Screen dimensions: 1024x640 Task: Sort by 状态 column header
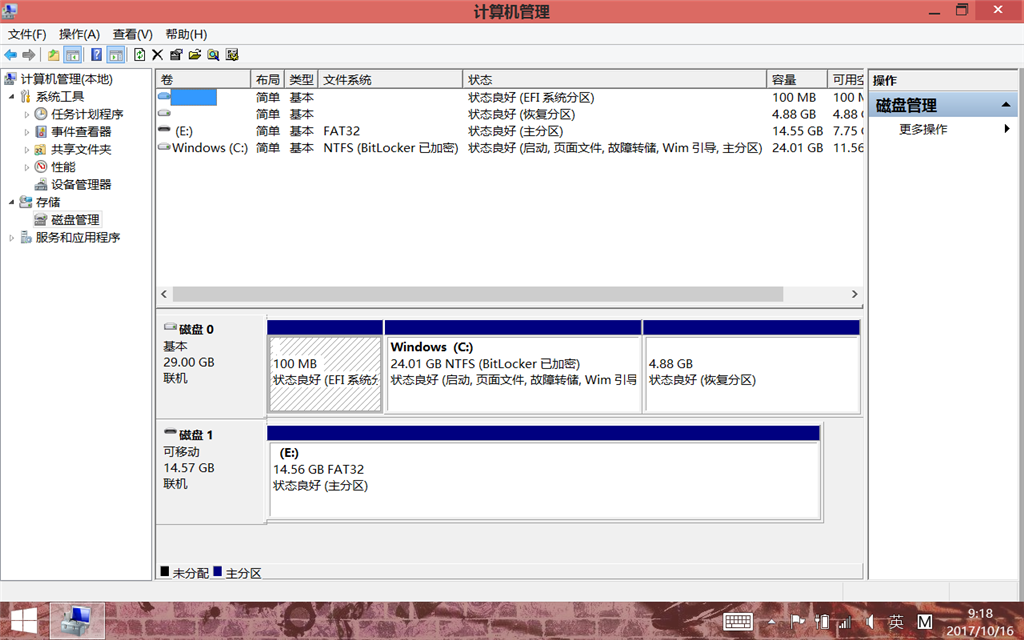tap(615, 80)
